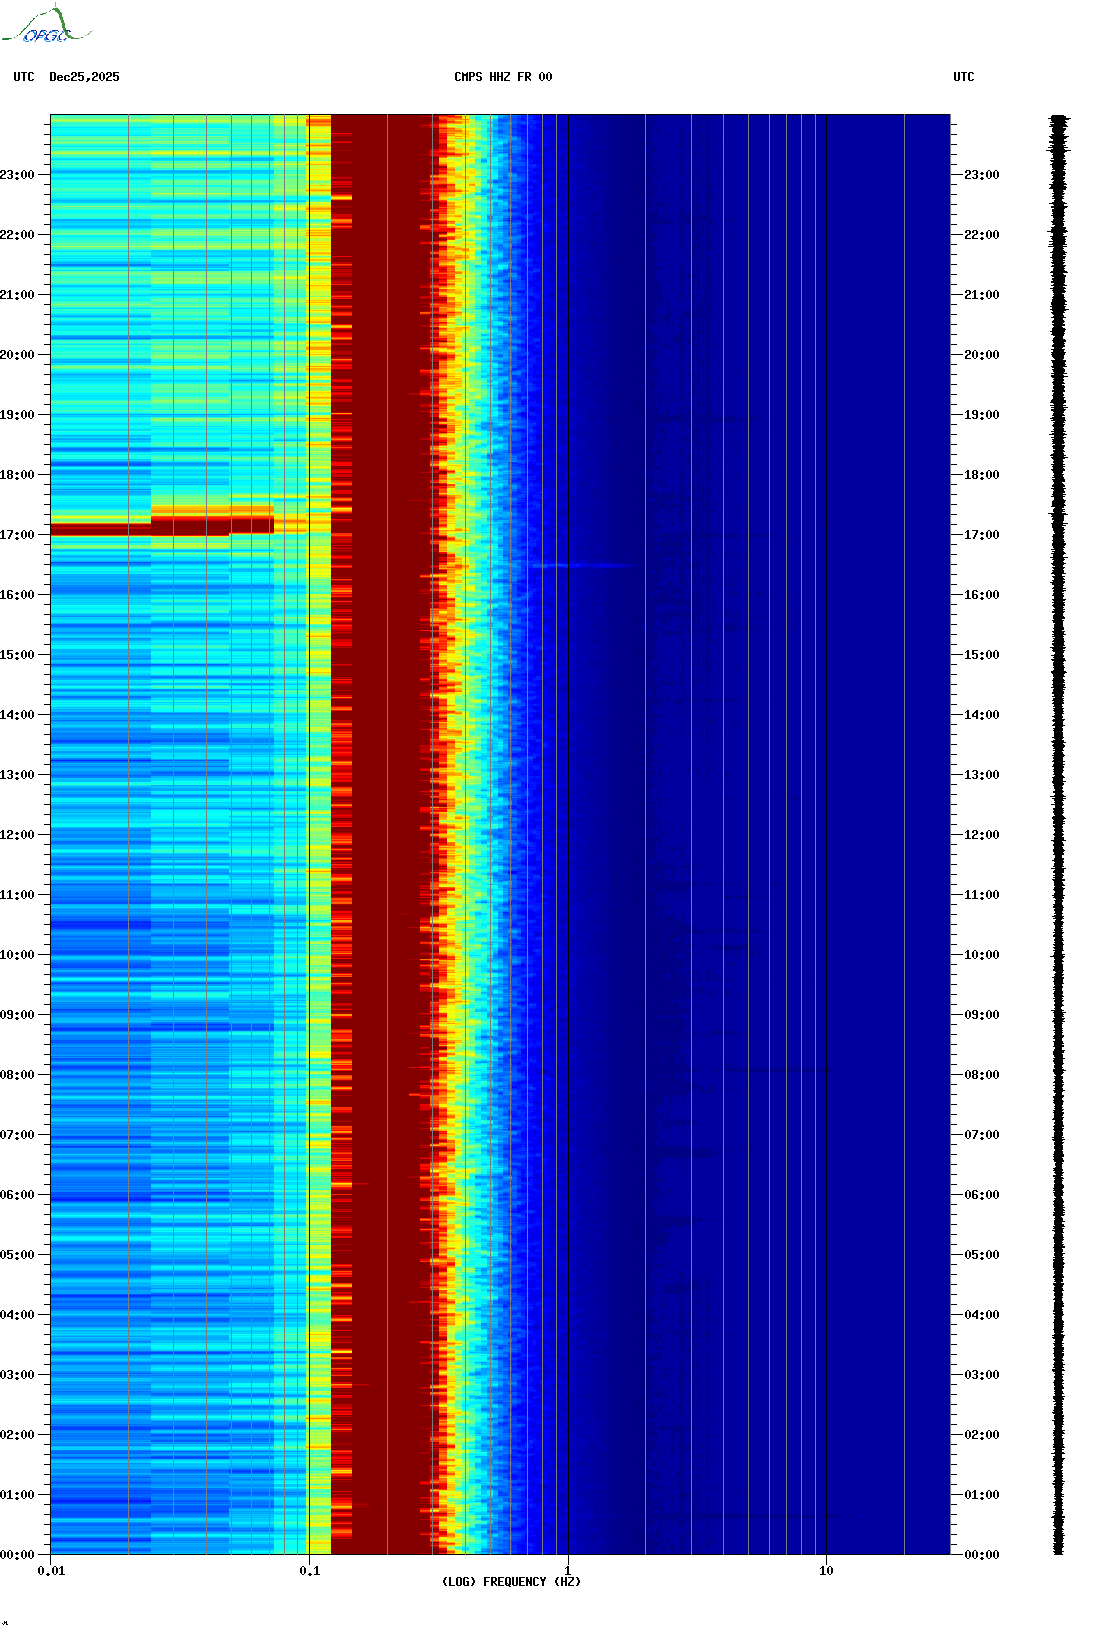Select the 0.01 frequency tick label
Viewport: 1102px width, 1634px height.
click(x=51, y=1571)
